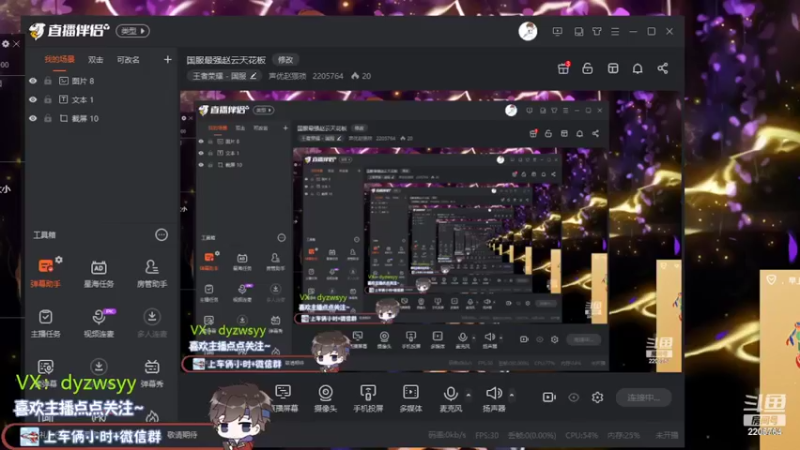The height and width of the screenshot is (450, 800).
Task: Open the 类型 dropdown beside the logo
Action: [x=133, y=31]
